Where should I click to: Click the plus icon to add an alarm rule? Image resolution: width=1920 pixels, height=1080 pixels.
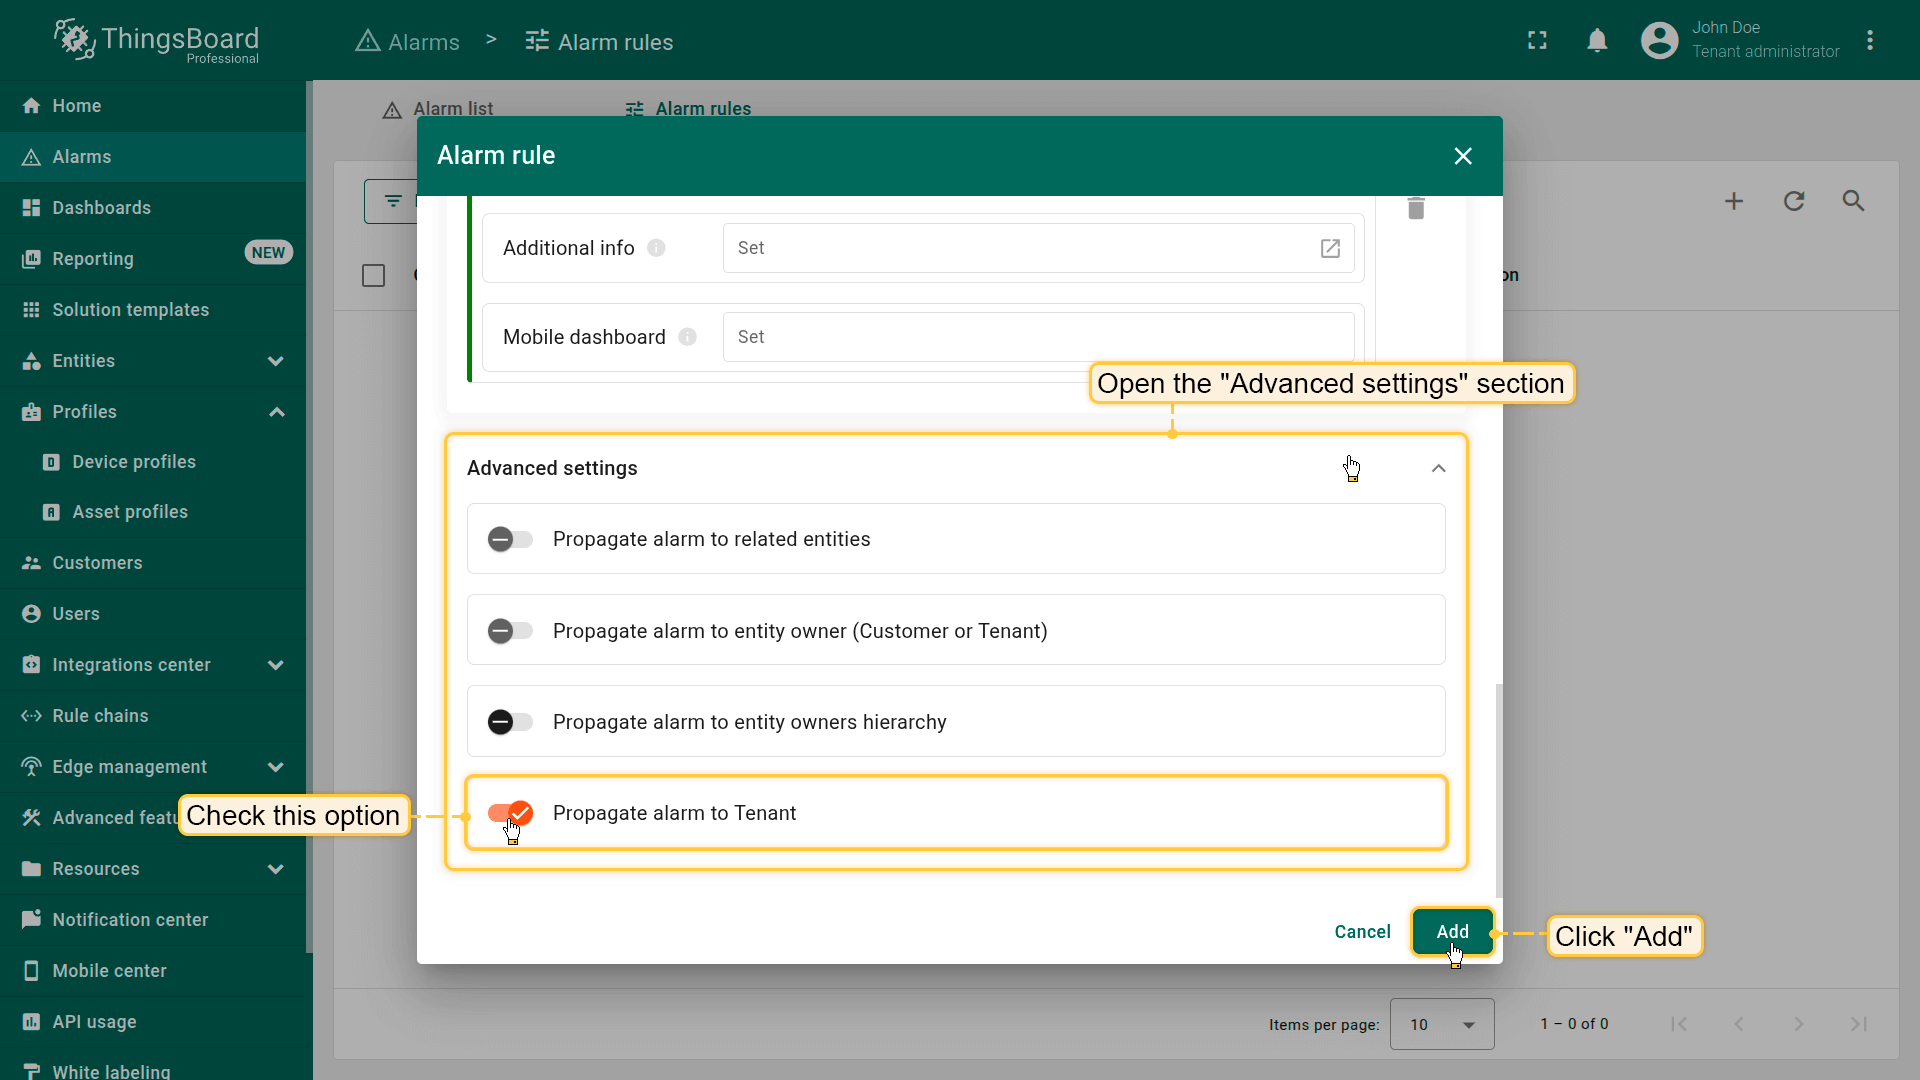click(x=1734, y=201)
